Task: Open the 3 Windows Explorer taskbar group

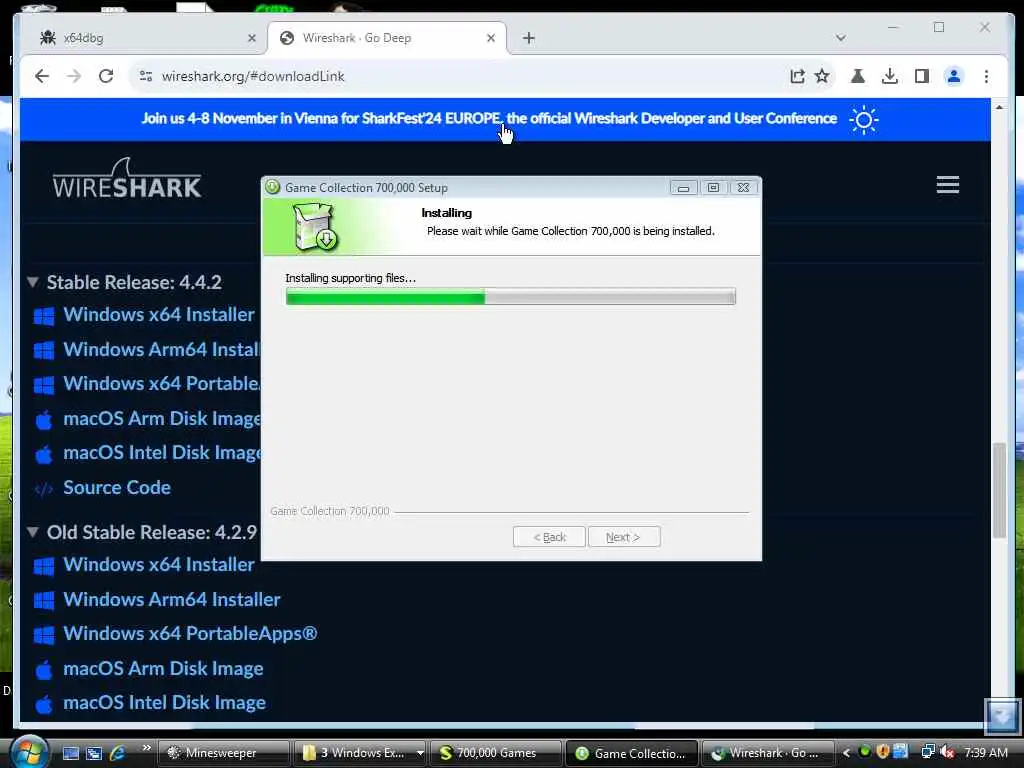Action: point(360,753)
